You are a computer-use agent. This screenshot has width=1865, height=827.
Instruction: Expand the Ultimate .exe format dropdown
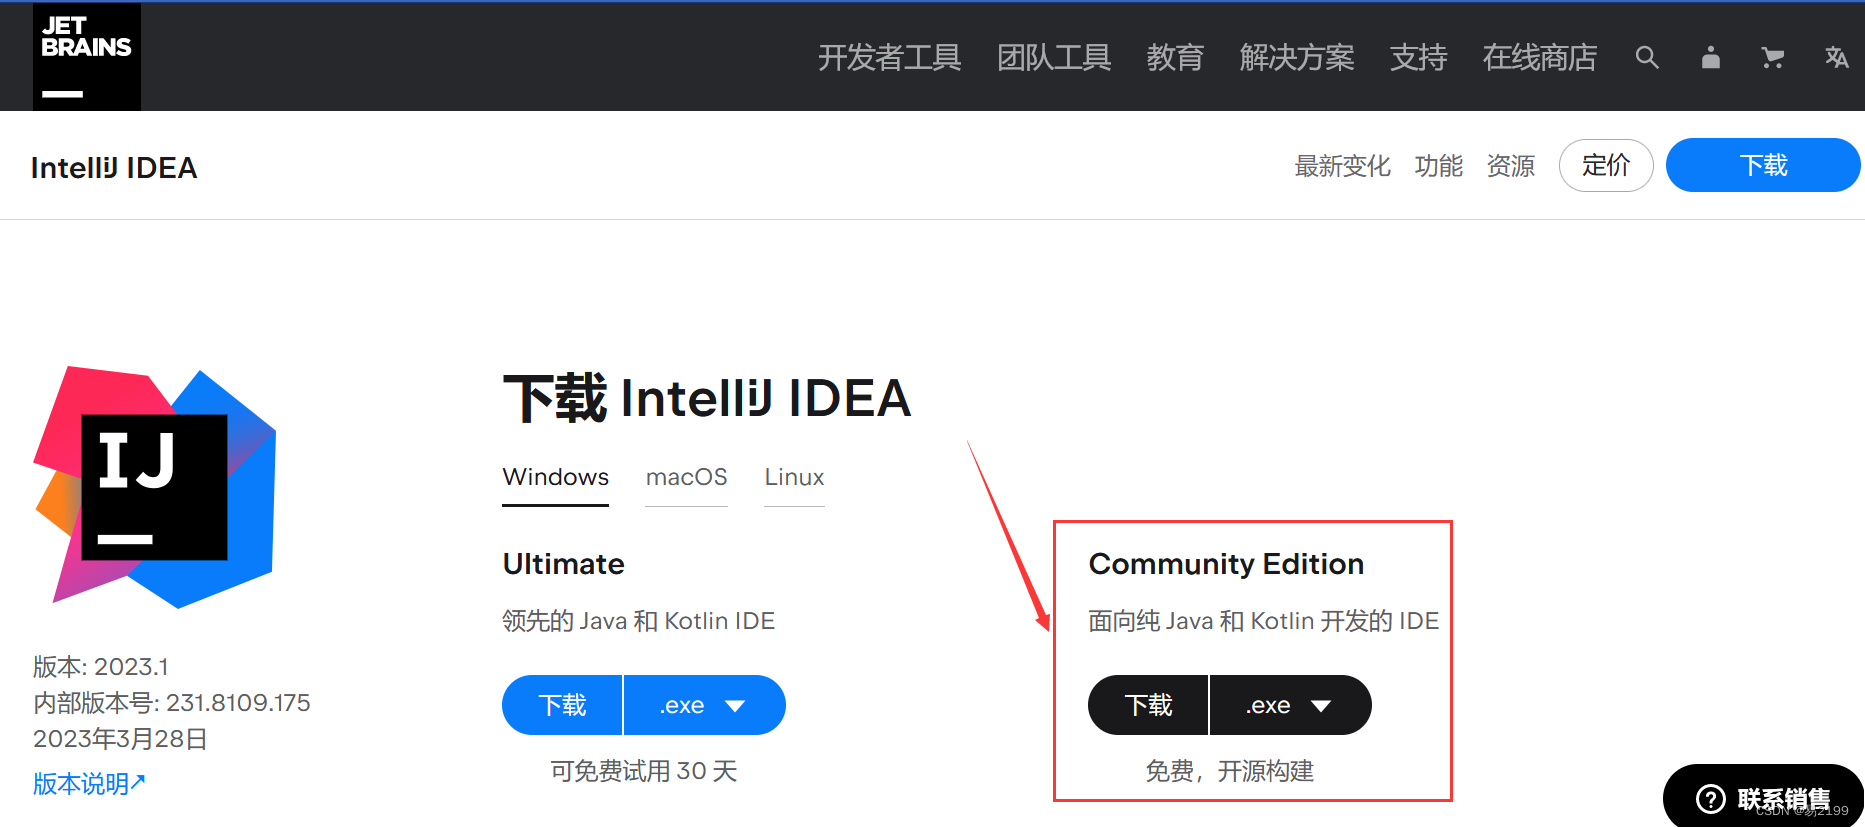click(705, 705)
